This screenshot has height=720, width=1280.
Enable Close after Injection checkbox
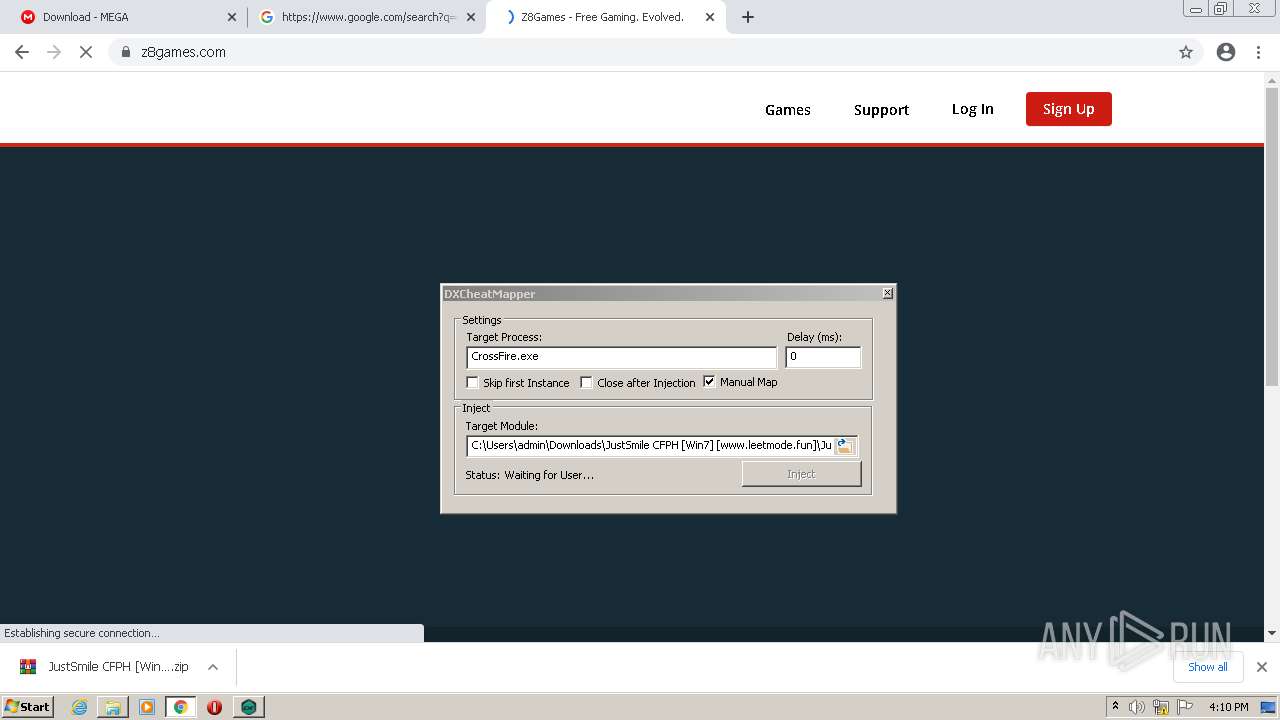pyautogui.click(x=587, y=382)
